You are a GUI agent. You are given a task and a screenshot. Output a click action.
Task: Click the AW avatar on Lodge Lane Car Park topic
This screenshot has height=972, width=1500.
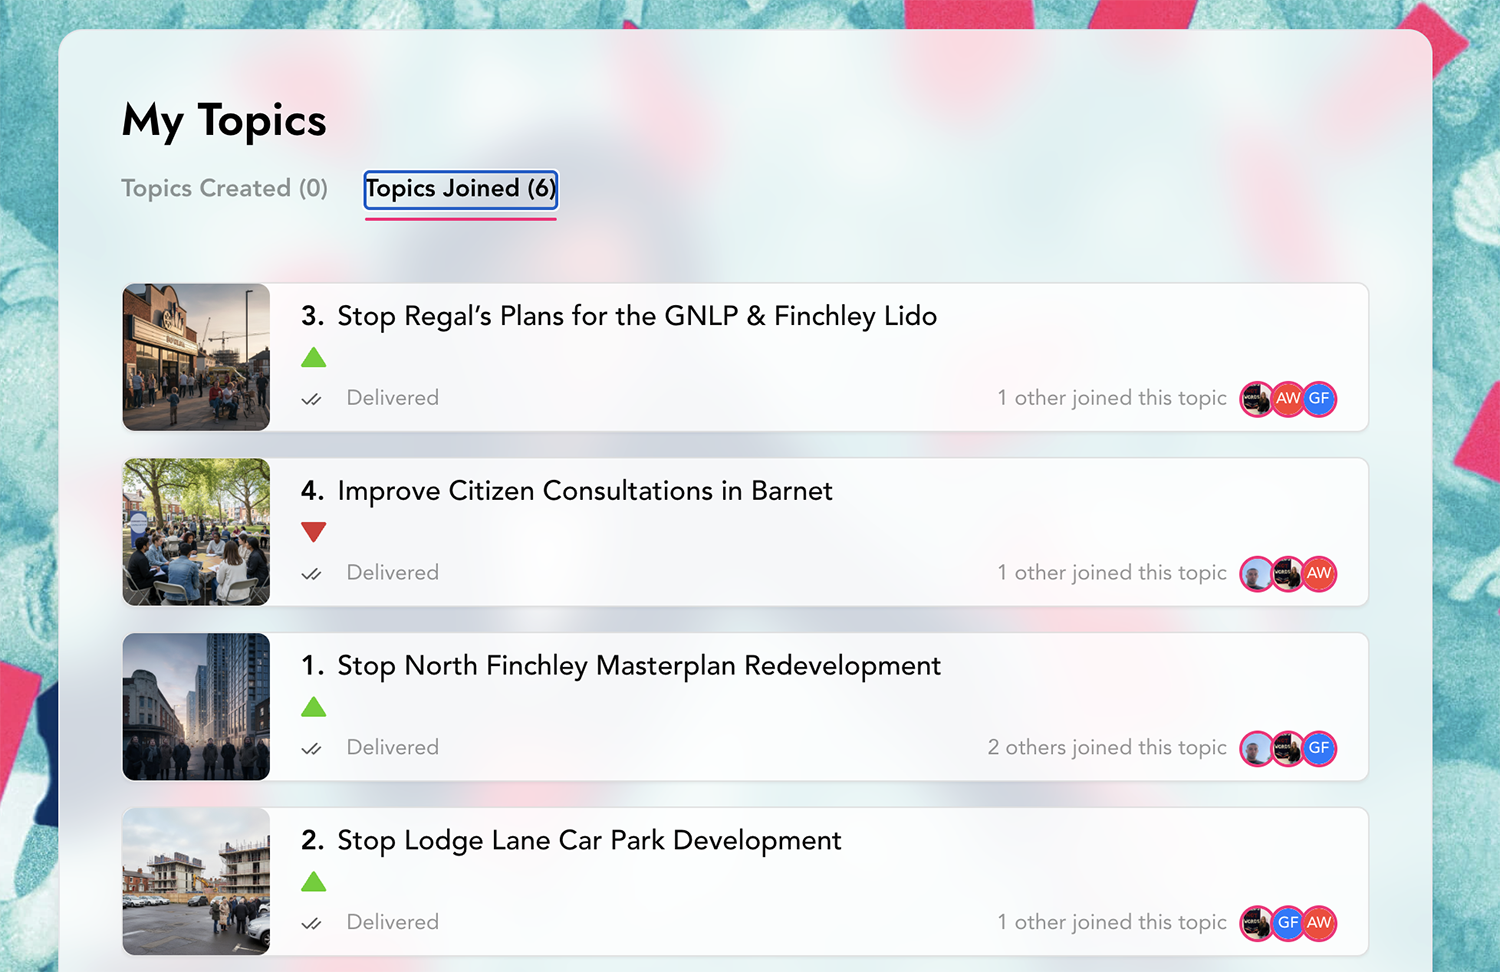click(x=1319, y=923)
